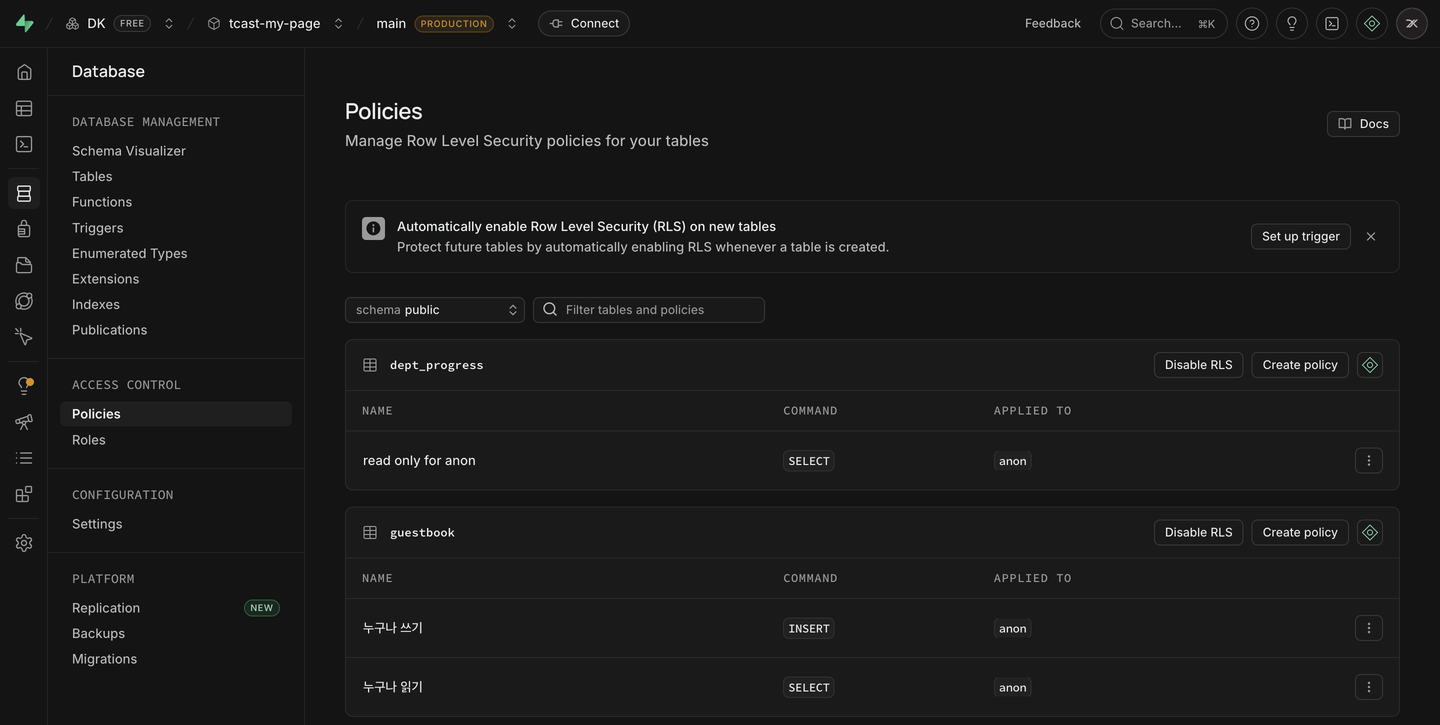Click the Set up trigger button
The width and height of the screenshot is (1440, 725).
pos(1301,237)
